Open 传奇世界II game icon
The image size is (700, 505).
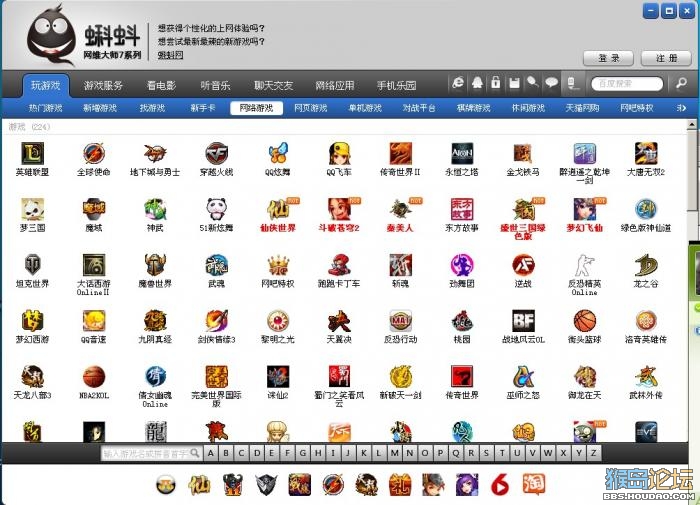[x=400, y=153]
